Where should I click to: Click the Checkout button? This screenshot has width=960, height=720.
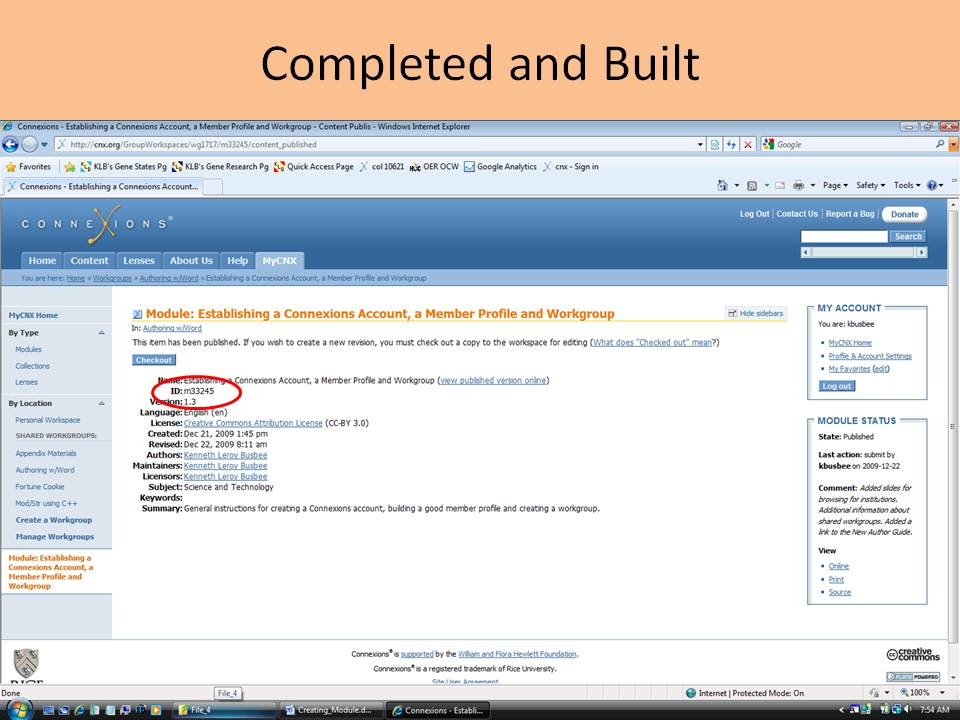click(x=154, y=360)
